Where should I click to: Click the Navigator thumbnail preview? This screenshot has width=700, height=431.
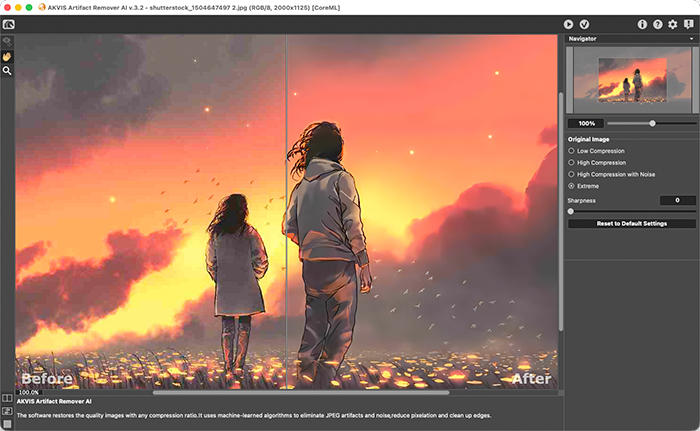tap(632, 80)
